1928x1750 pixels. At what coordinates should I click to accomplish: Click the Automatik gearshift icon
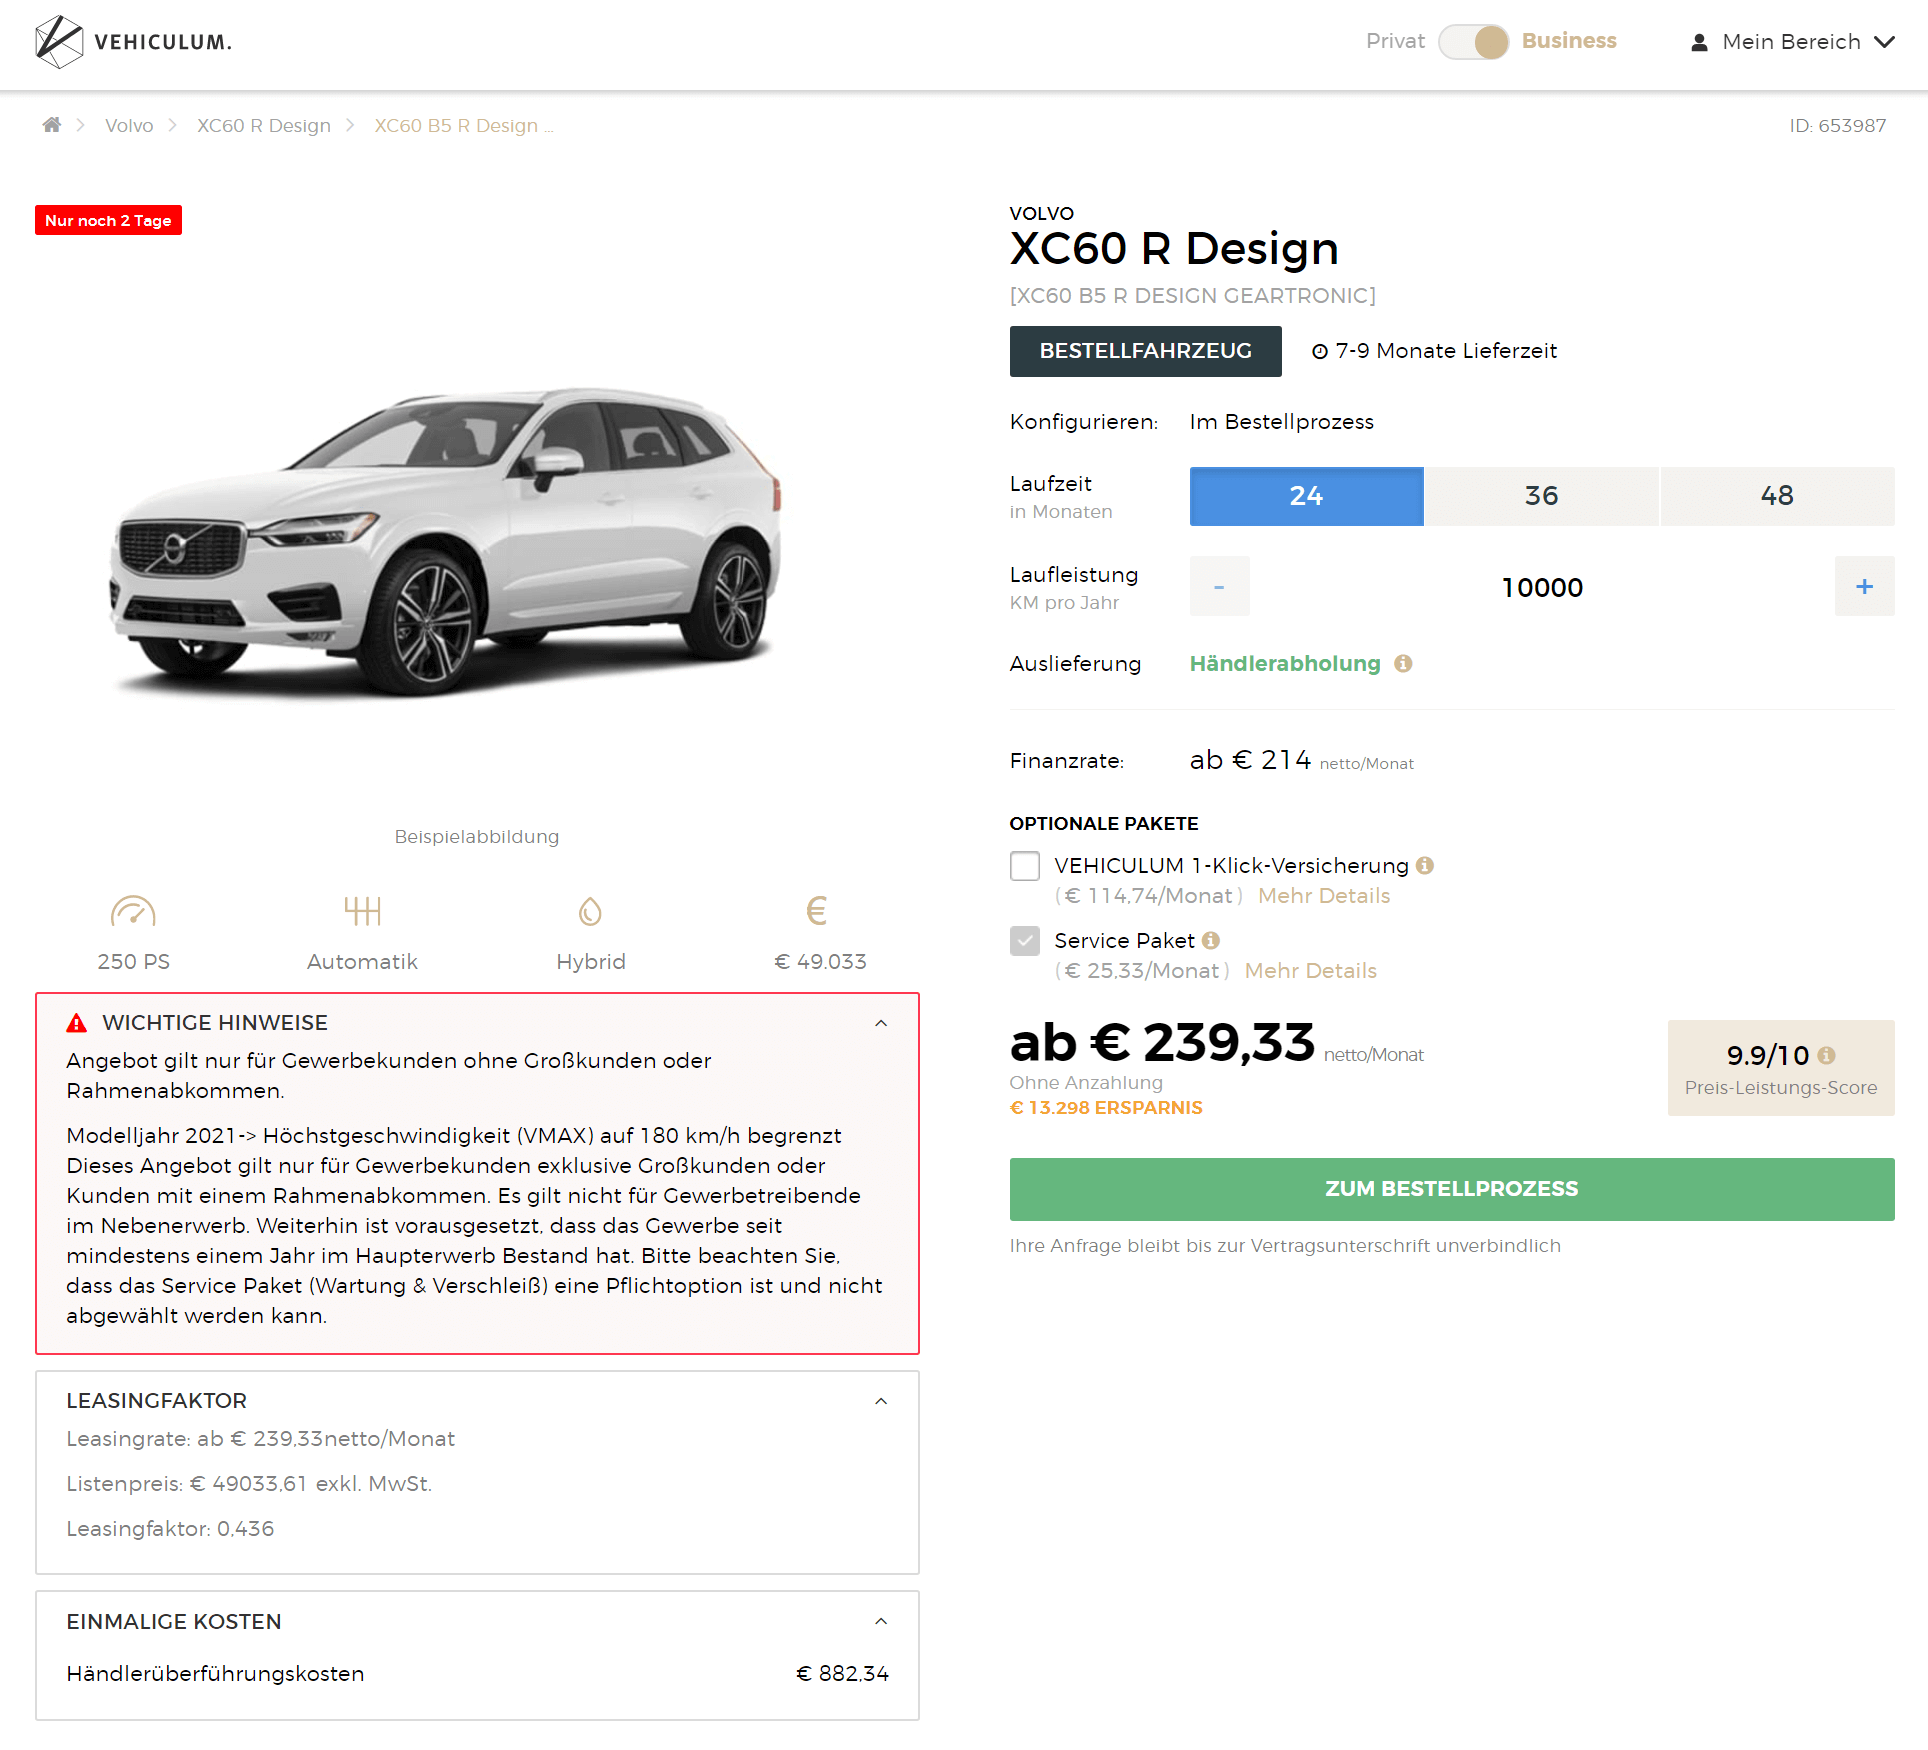362,911
